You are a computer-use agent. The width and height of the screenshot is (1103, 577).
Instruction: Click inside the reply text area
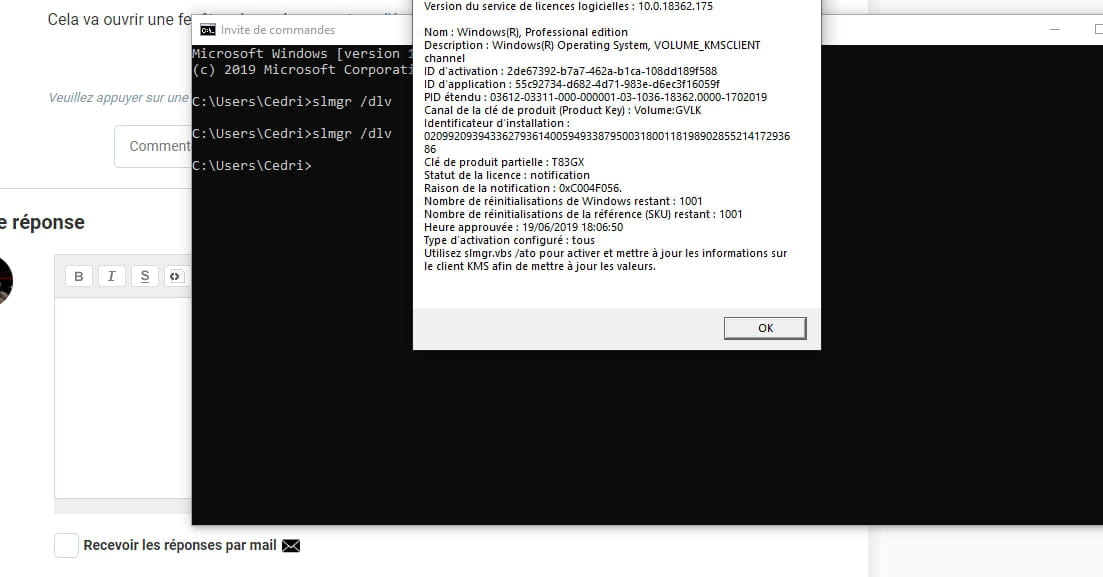[x=123, y=398]
